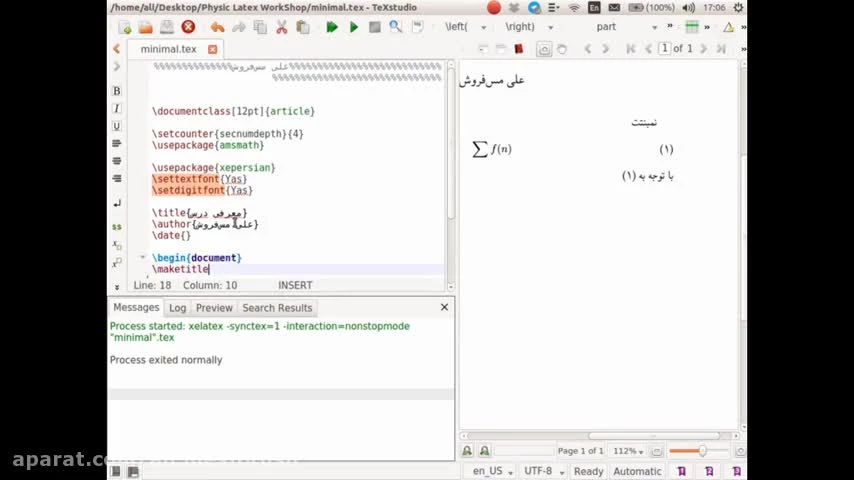Collapse the \begin{document} fold marker
This screenshot has width=854, height=480.
(x=143, y=258)
